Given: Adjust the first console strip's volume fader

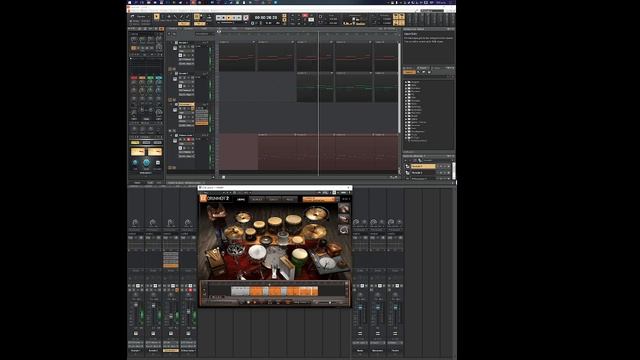Looking at the screenshot, I should [136, 305].
